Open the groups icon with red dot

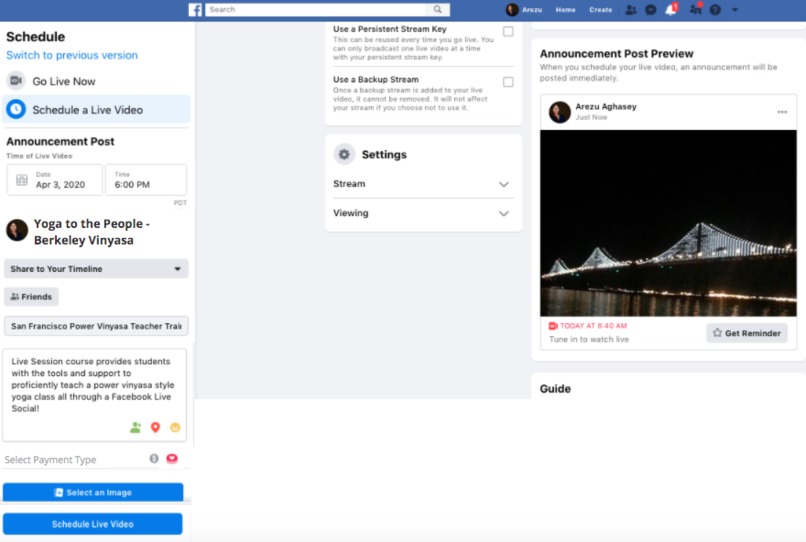click(x=695, y=9)
